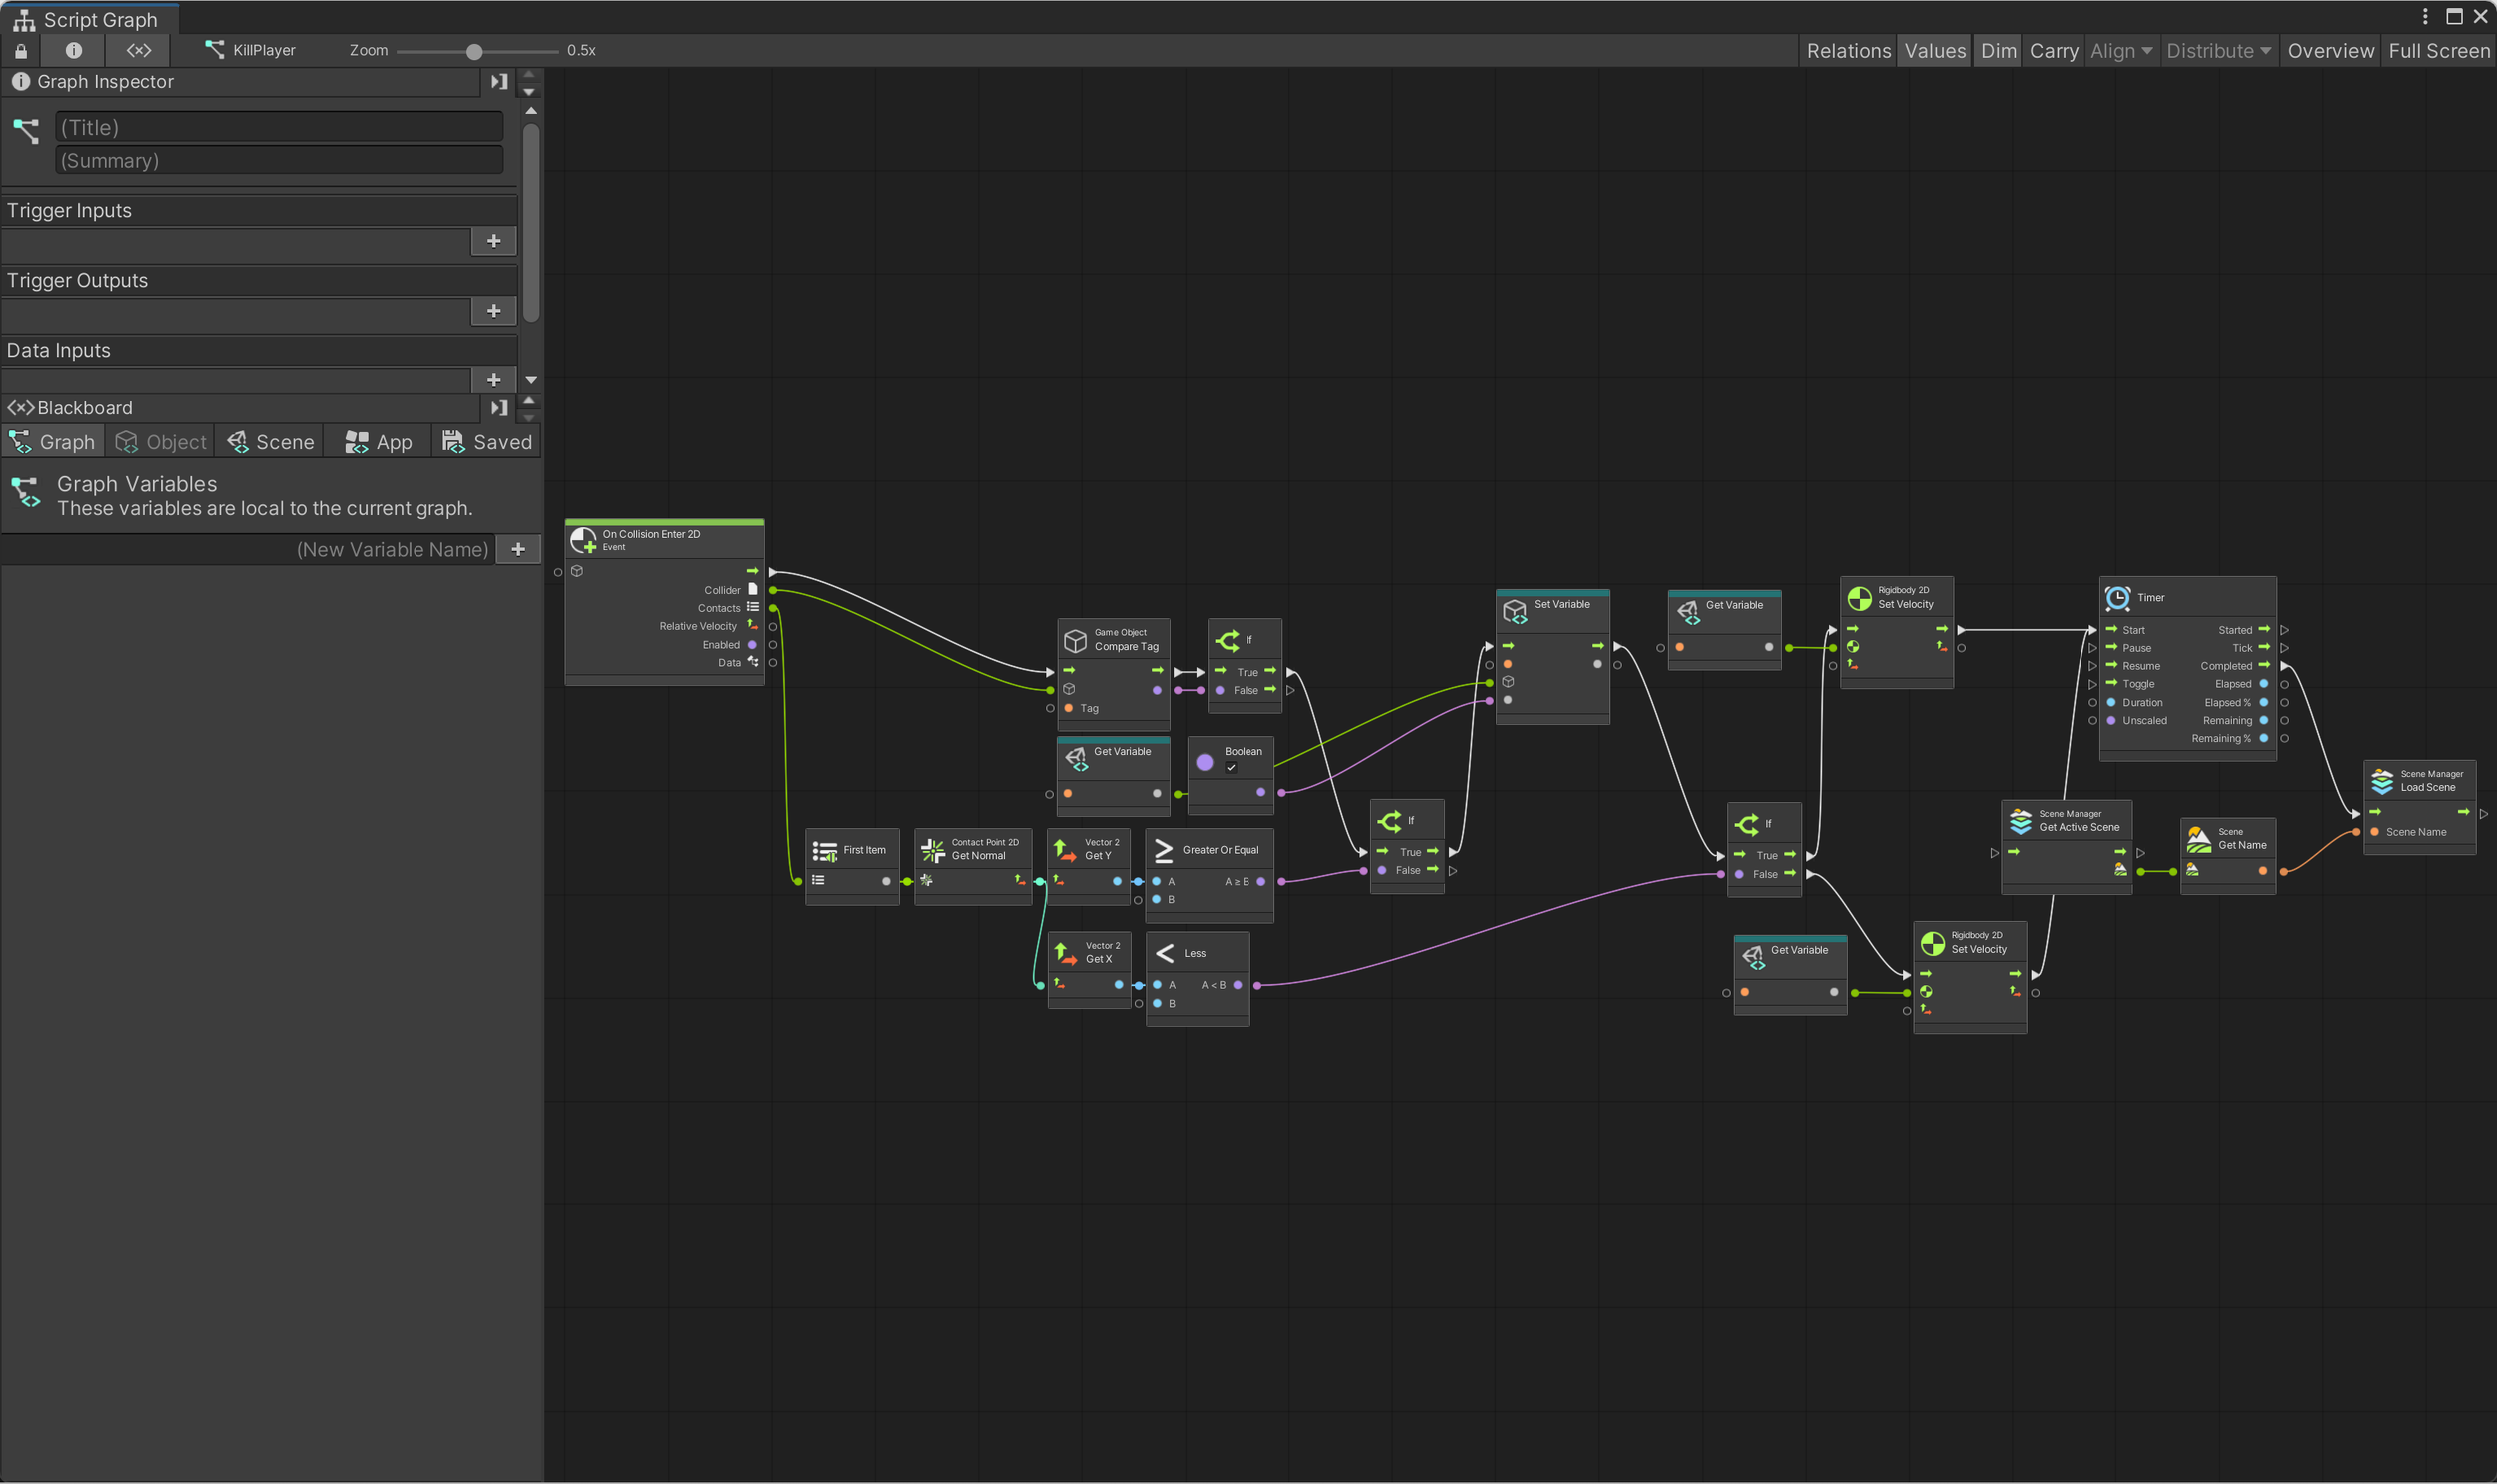
Task: Click the Full Screen button
Action: coord(2438,50)
